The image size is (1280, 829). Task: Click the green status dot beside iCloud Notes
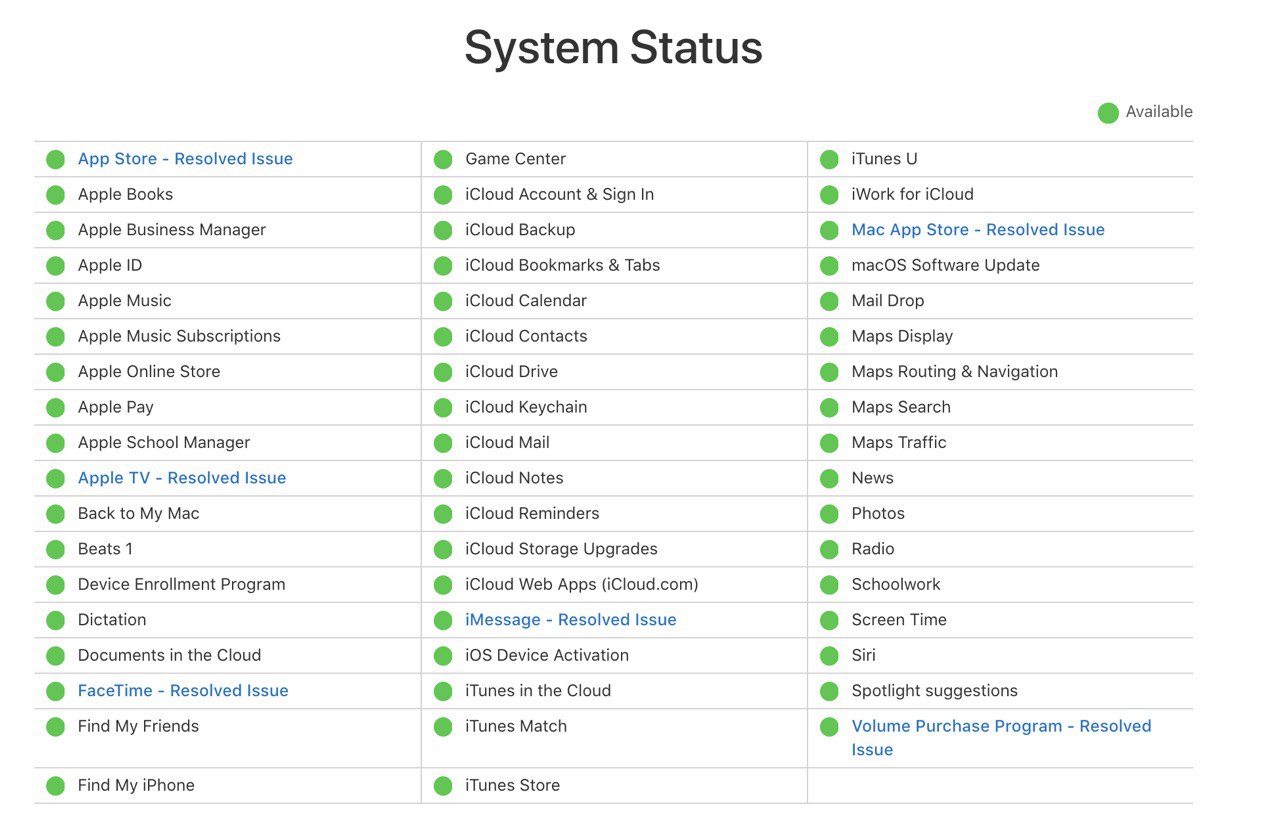pyautogui.click(x=443, y=479)
